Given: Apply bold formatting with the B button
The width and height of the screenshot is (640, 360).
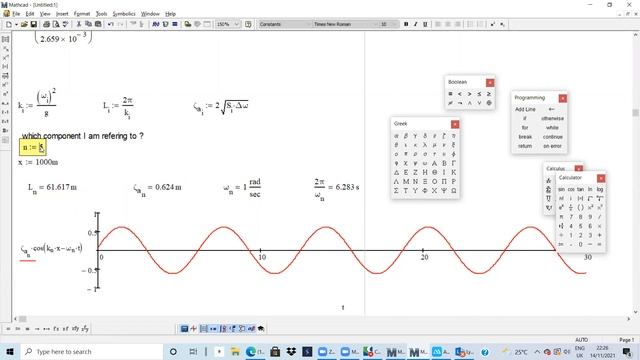Looking at the screenshot, I should click(406, 24).
